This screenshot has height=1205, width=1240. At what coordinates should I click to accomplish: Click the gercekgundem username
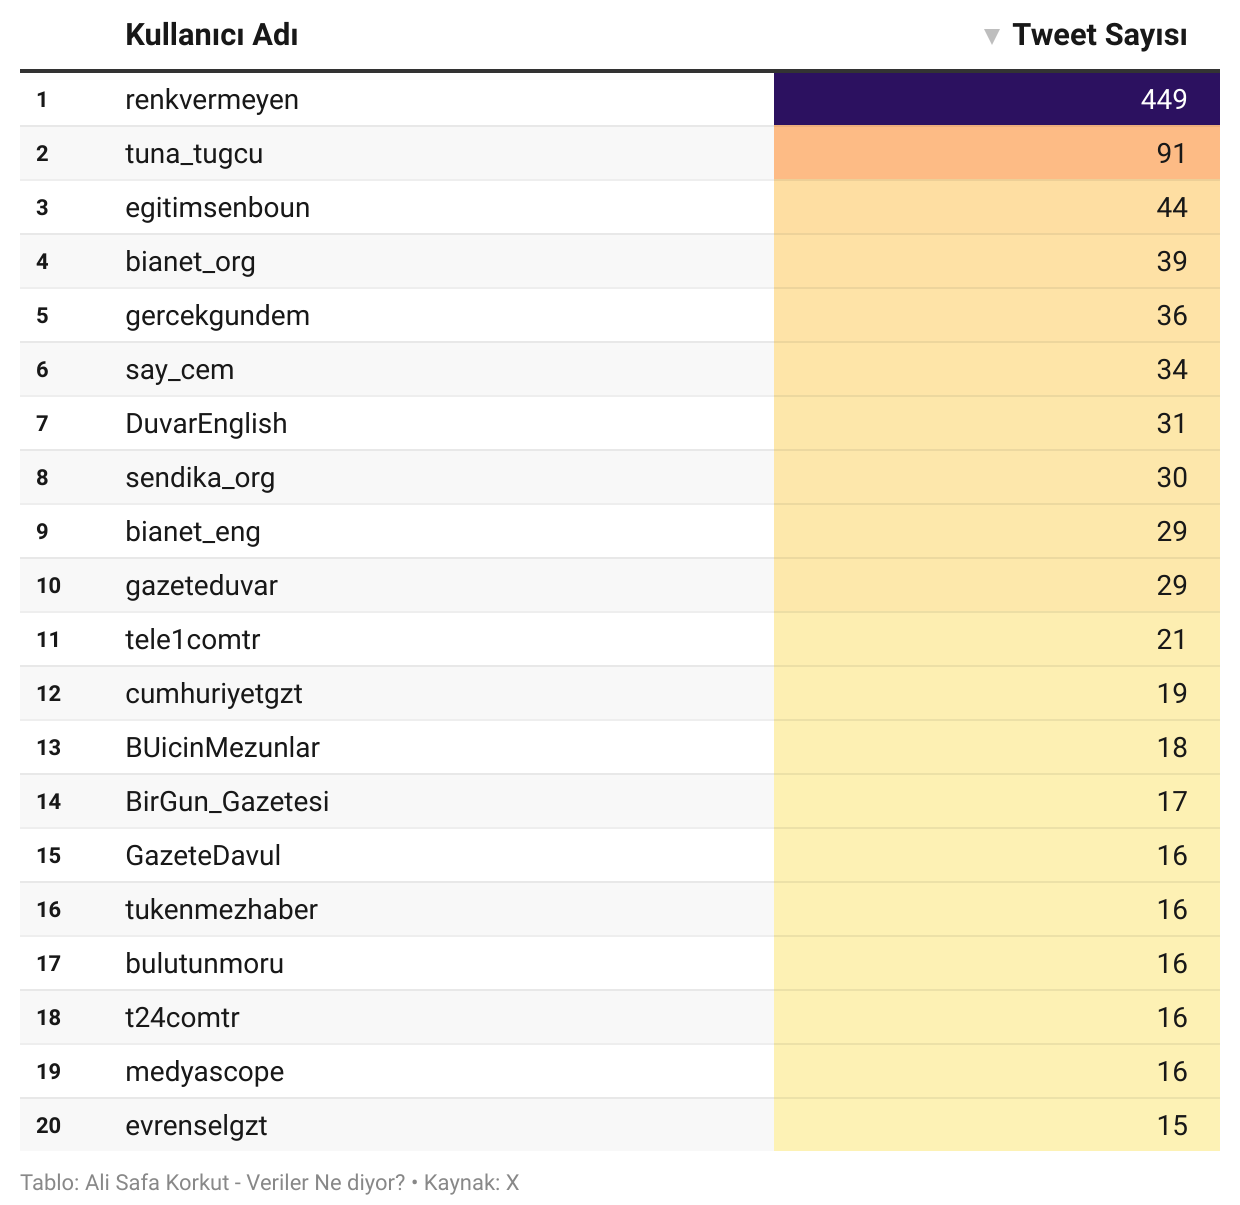pyautogui.click(x=217, y=316)
